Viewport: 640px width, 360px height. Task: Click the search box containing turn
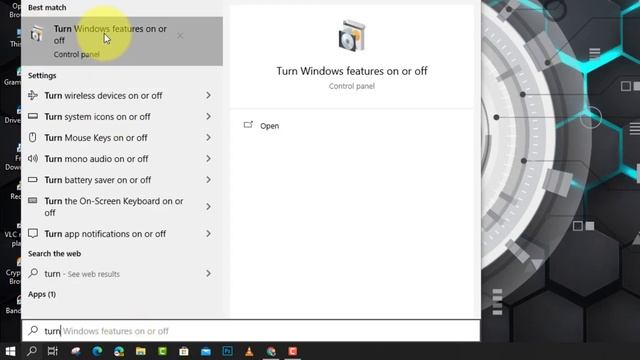point(251,331)
